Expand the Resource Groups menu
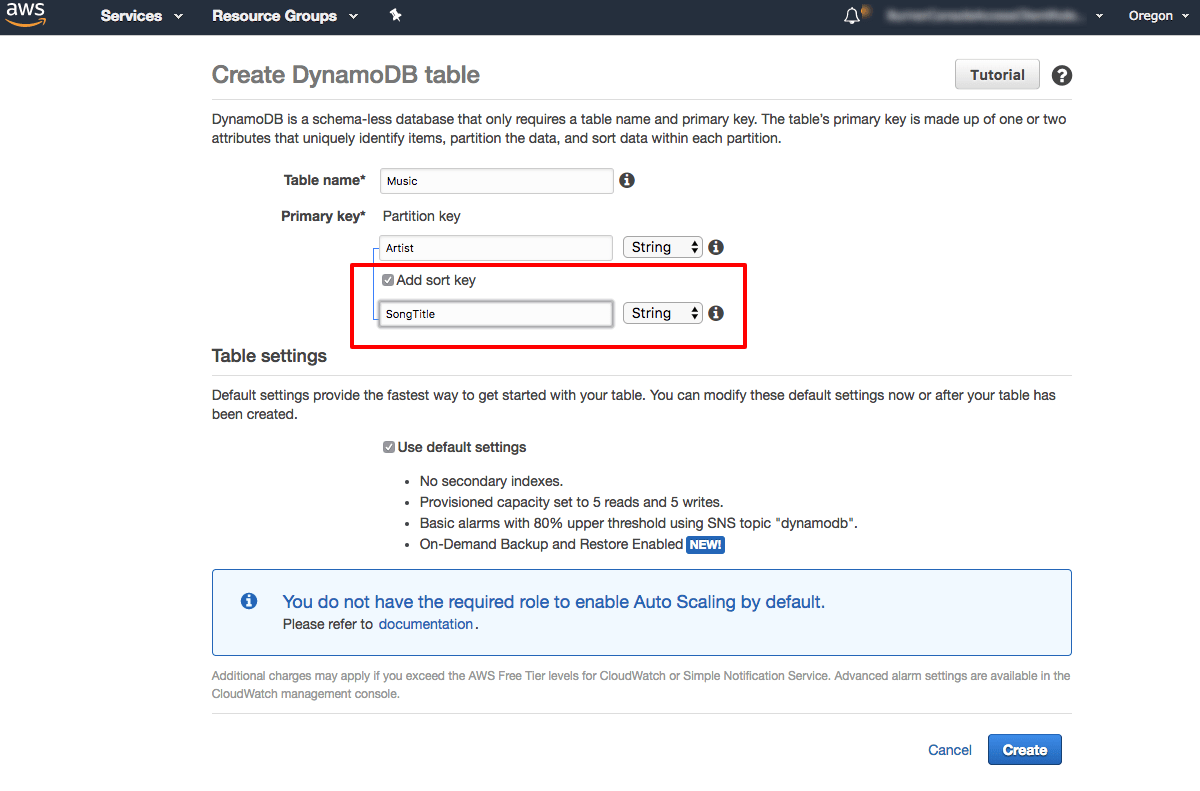The width and height of the screenshot is (1200, 791). click(x=285, y=16)
